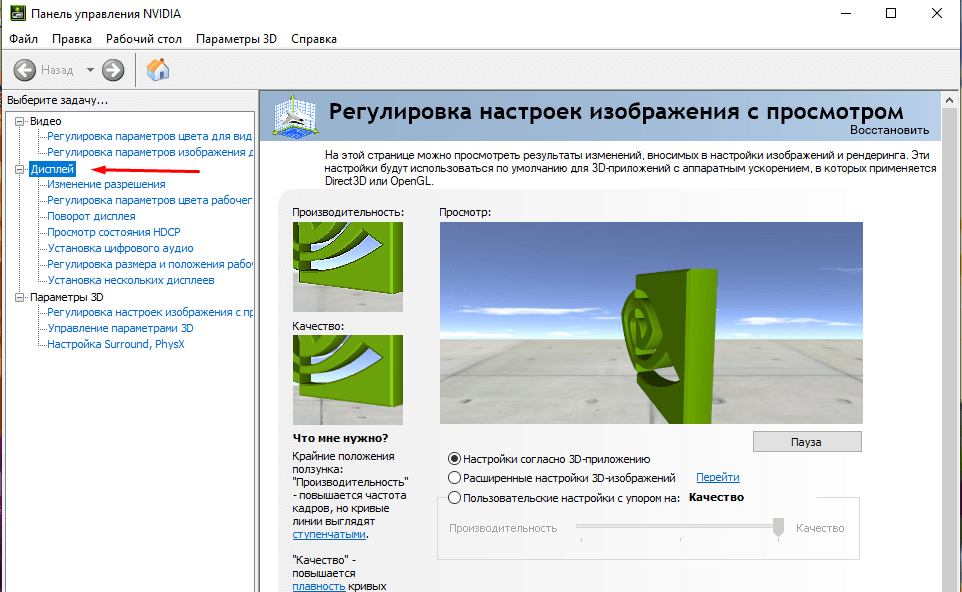
Task: Select 'Пользовательские настройки с упором на' option
Action: (x=455, y=497)
